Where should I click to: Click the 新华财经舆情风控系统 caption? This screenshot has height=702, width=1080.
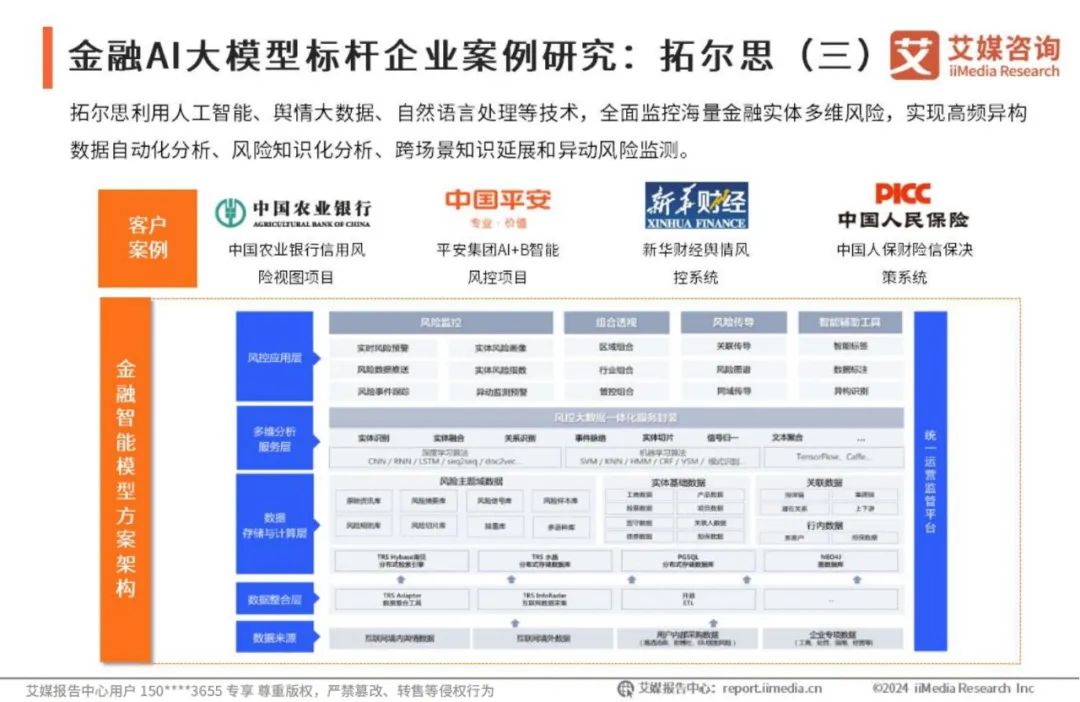click(696, 263)
